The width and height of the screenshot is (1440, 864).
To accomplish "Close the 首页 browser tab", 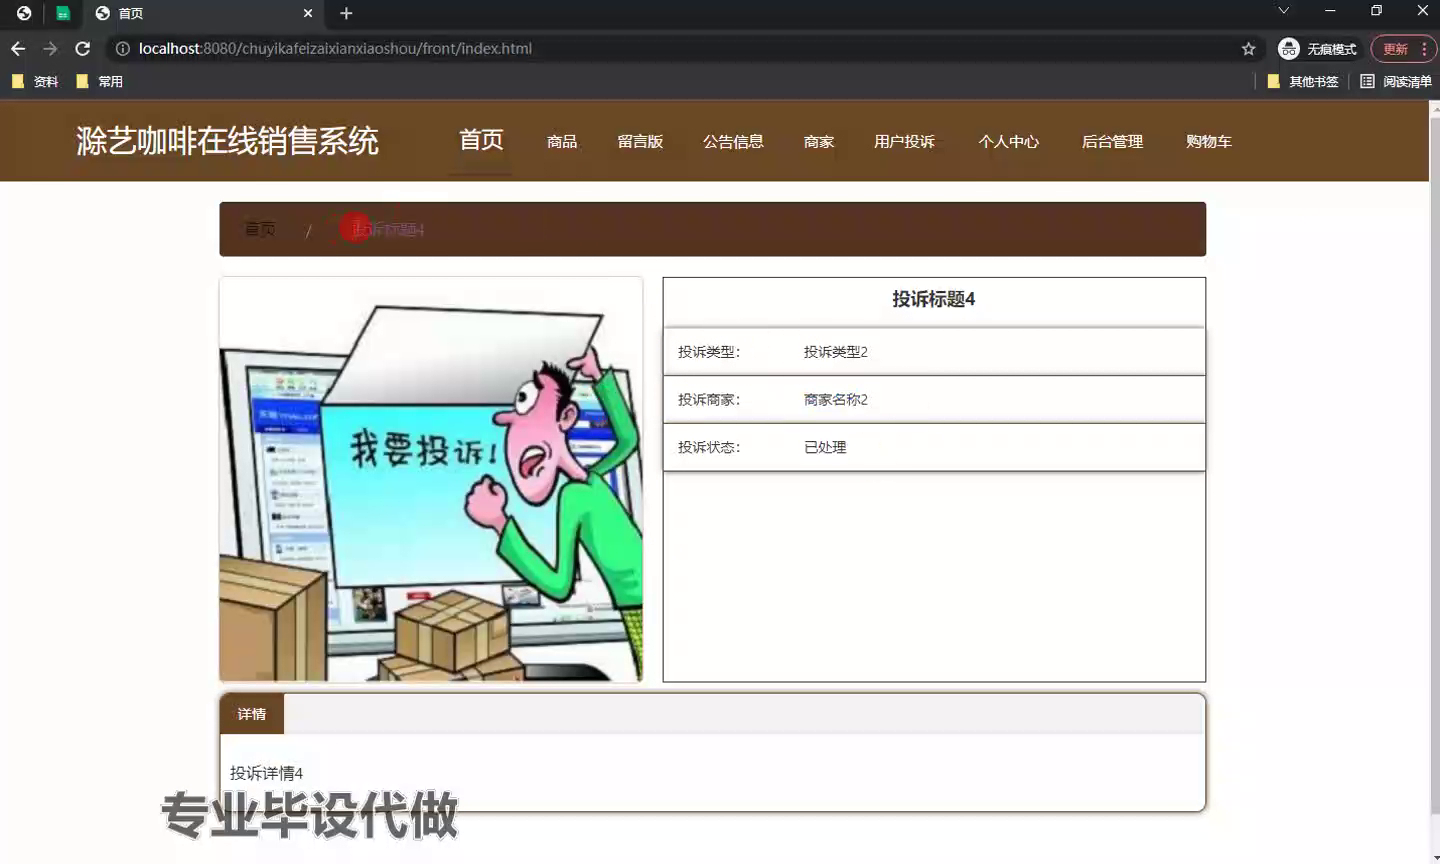I will pos(308,13).
